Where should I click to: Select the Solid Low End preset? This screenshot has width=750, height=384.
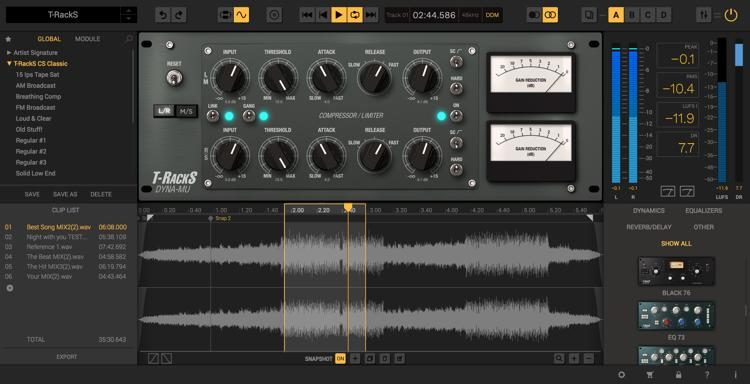[x=35, y=174]
